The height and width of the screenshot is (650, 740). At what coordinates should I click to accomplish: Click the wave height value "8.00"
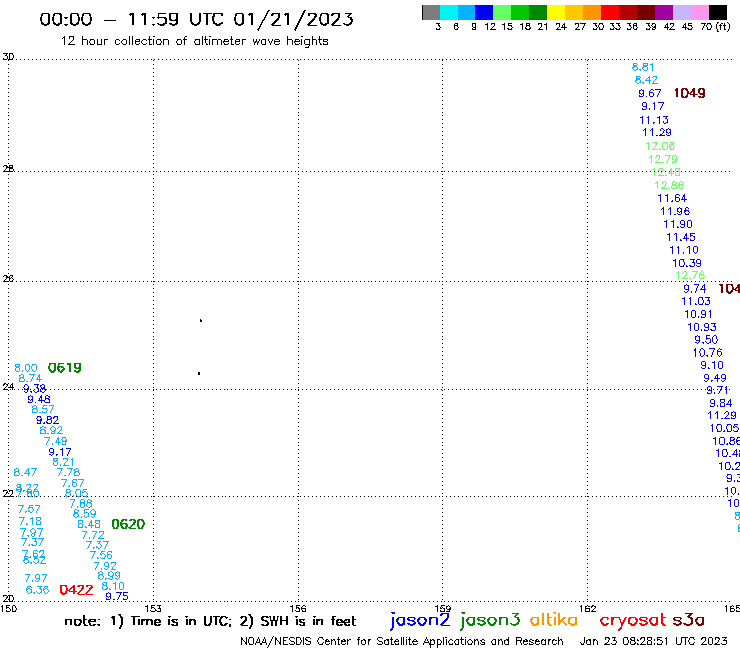pos(25,368)
